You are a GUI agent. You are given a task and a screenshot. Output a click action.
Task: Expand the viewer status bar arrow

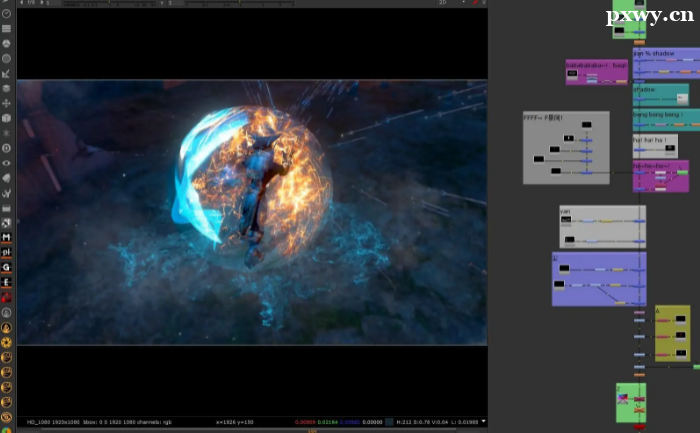(483, 421)
